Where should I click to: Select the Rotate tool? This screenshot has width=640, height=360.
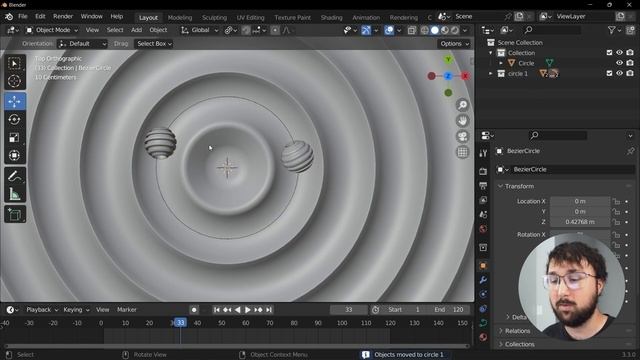15,119
